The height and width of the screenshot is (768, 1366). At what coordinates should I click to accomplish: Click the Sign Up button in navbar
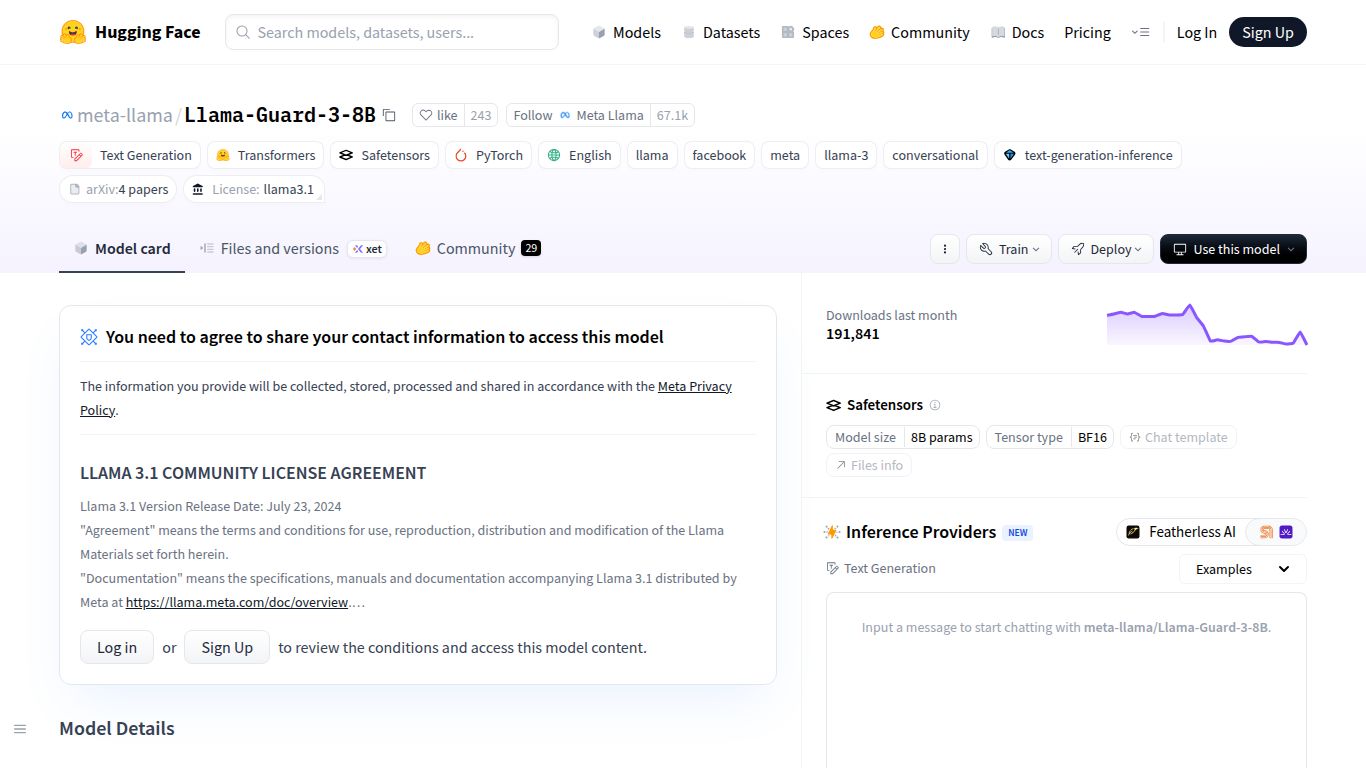coord(1267,32)
